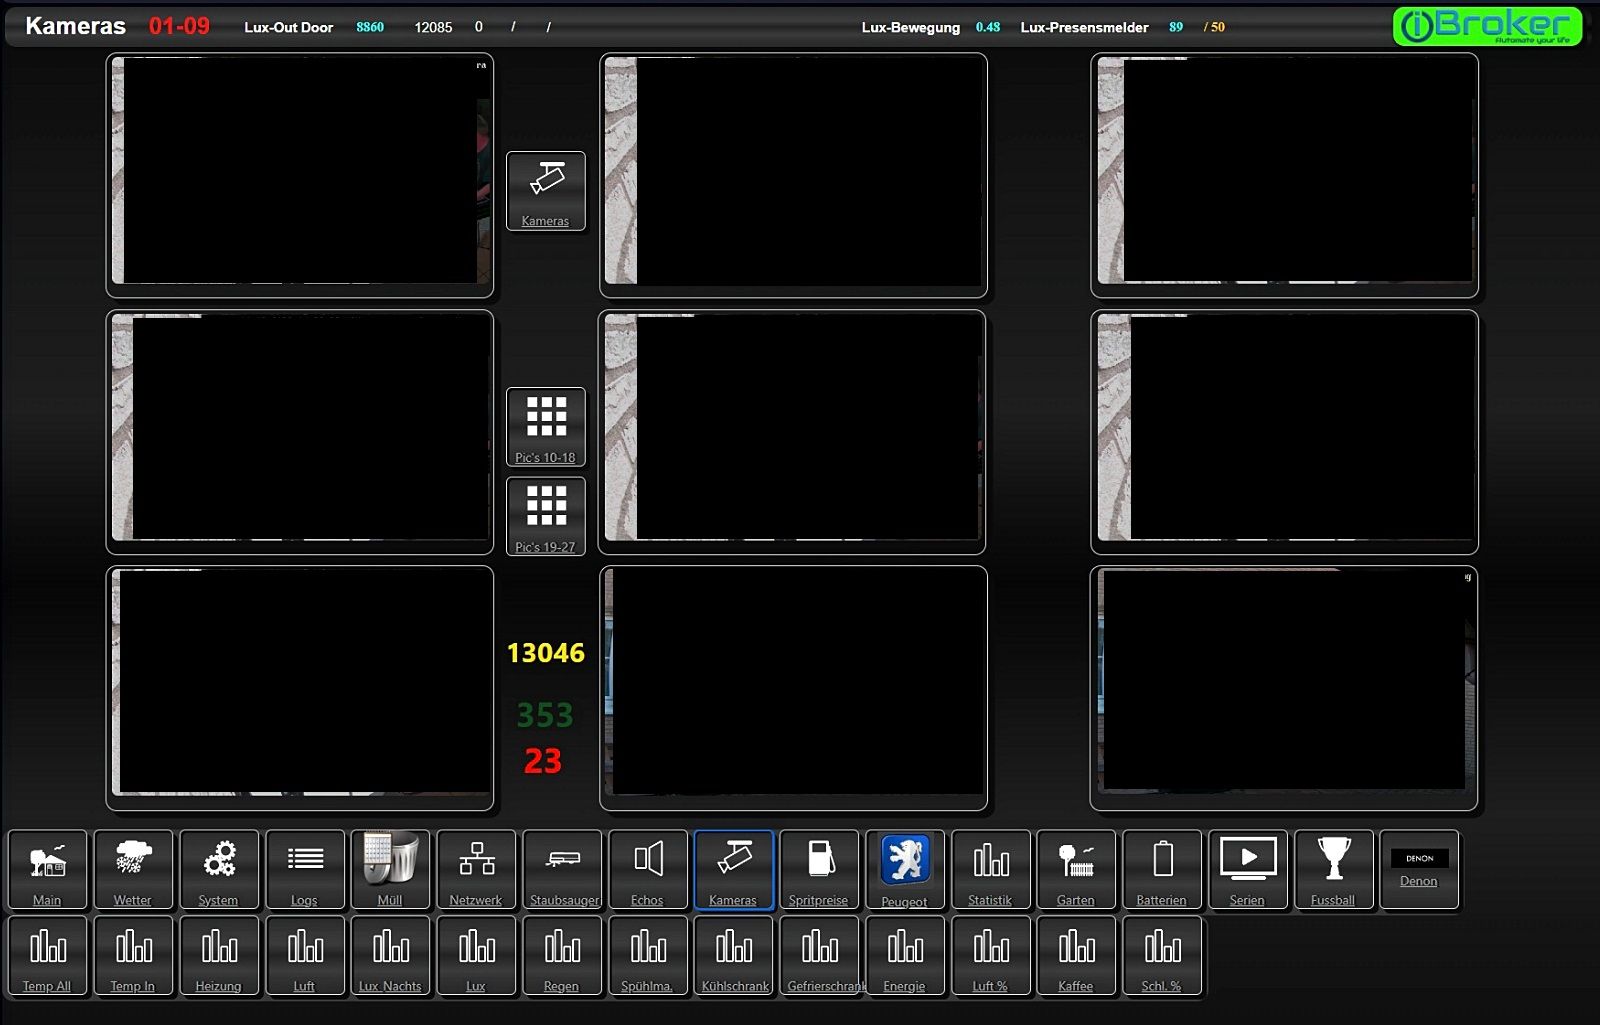Click the red 23 counter

[543, 761]
